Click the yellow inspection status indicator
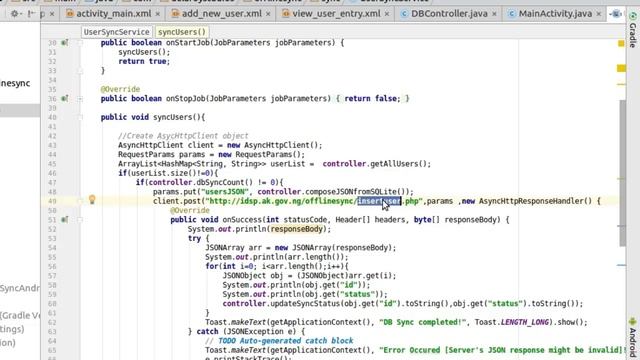This screenshot has width=640, height=360. pos(621,43)
